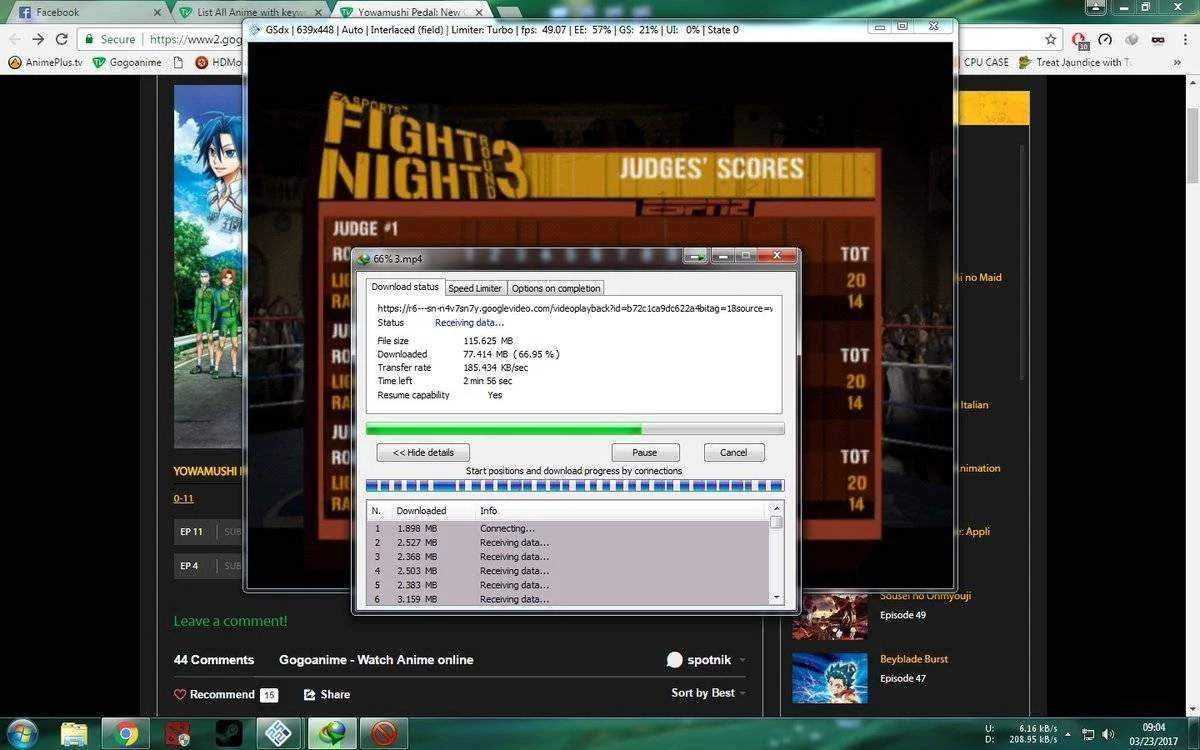The height and width of the screenshot is (750, 1200).
Task: Open the Speed Limiter tab
Action: click(x=475, y=288)
